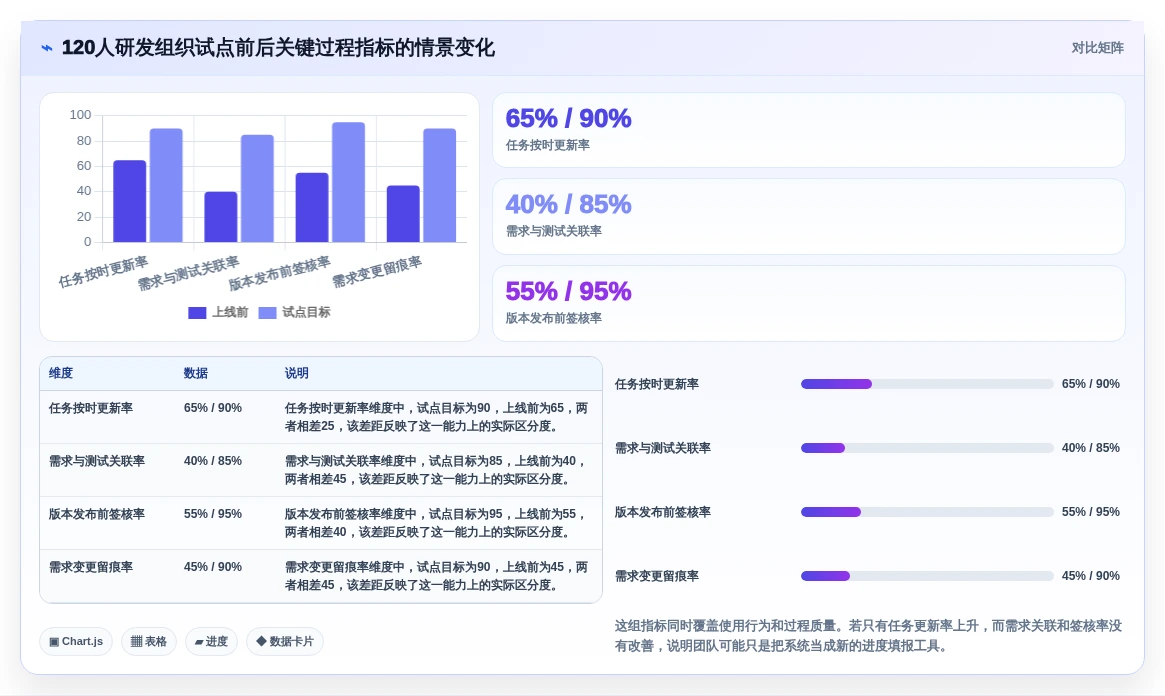
Task: Click the 表格 tag chip
Action: (149, 641)
